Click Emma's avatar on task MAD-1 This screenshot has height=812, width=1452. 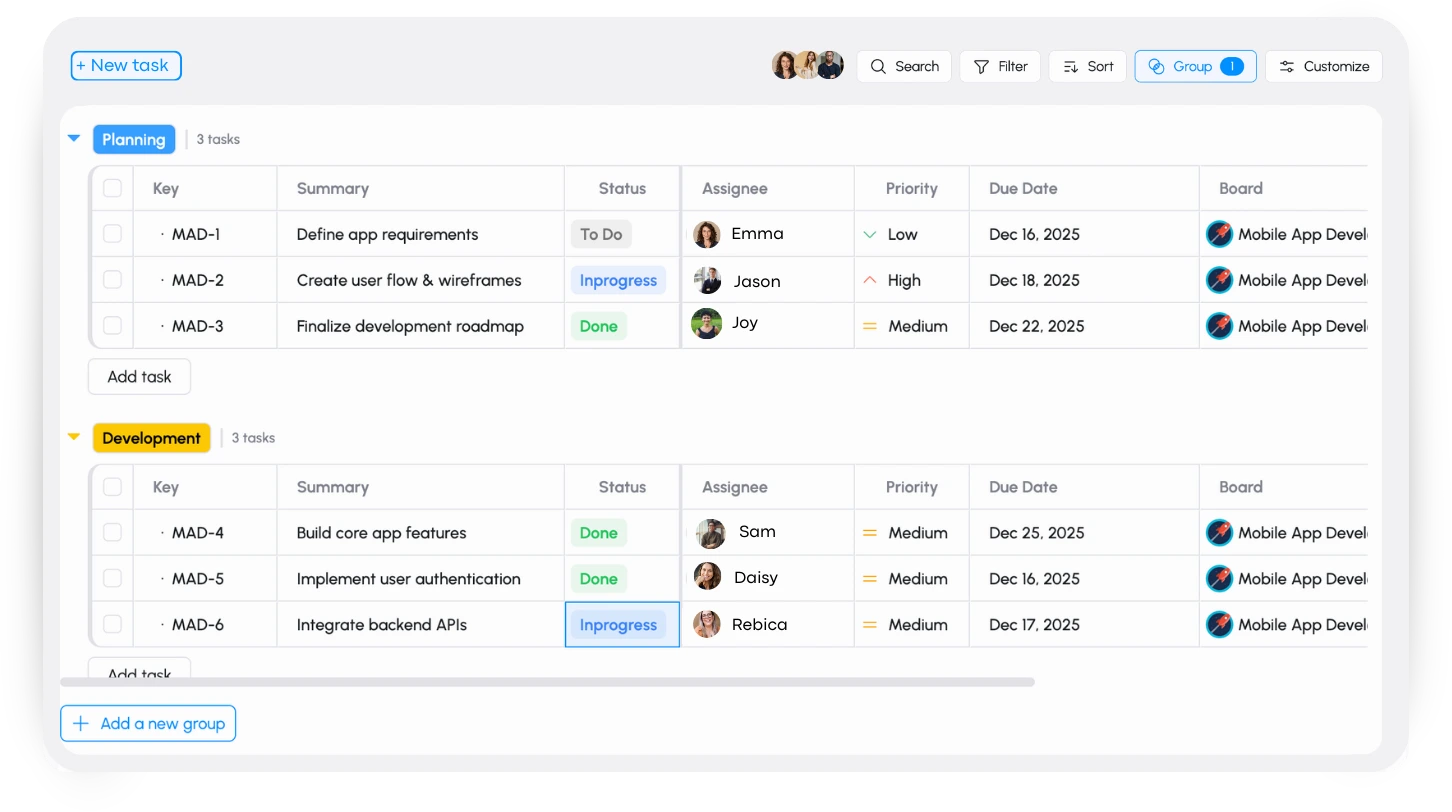coord(707,233)
